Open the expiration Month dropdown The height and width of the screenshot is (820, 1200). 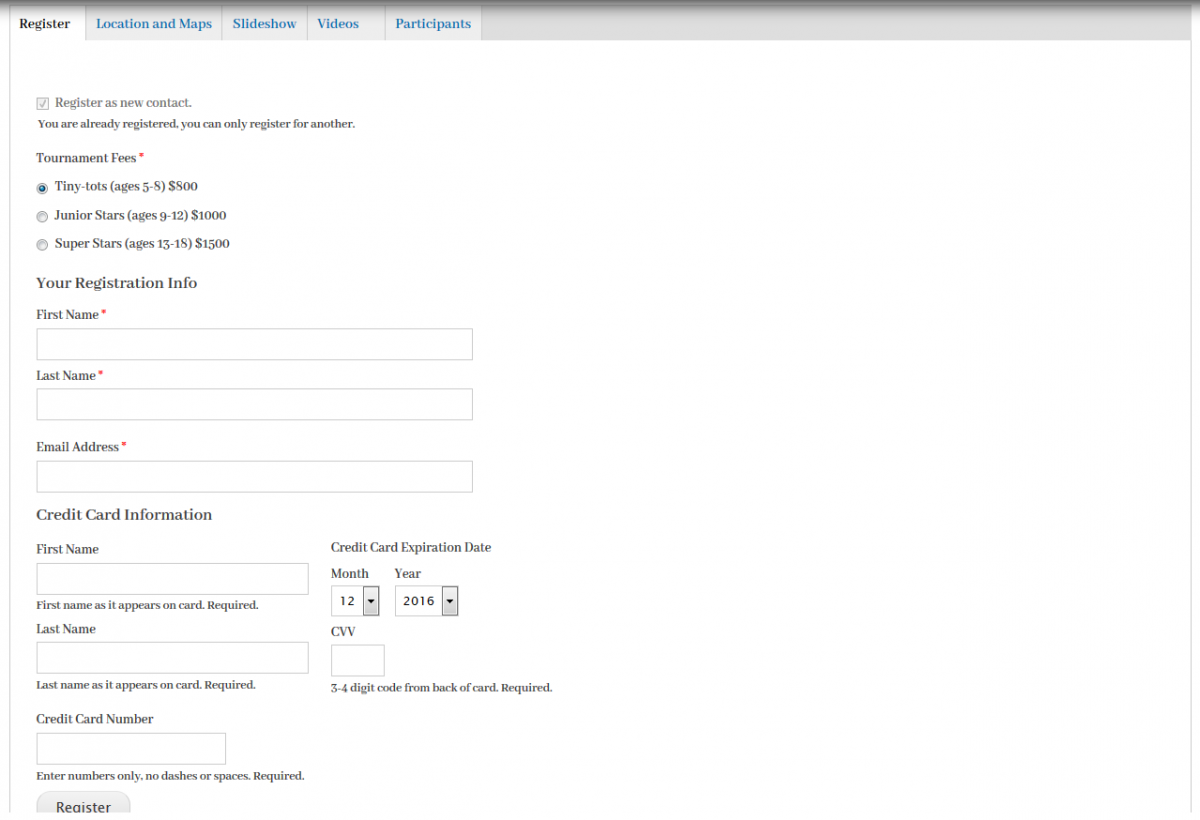(355, 600)
